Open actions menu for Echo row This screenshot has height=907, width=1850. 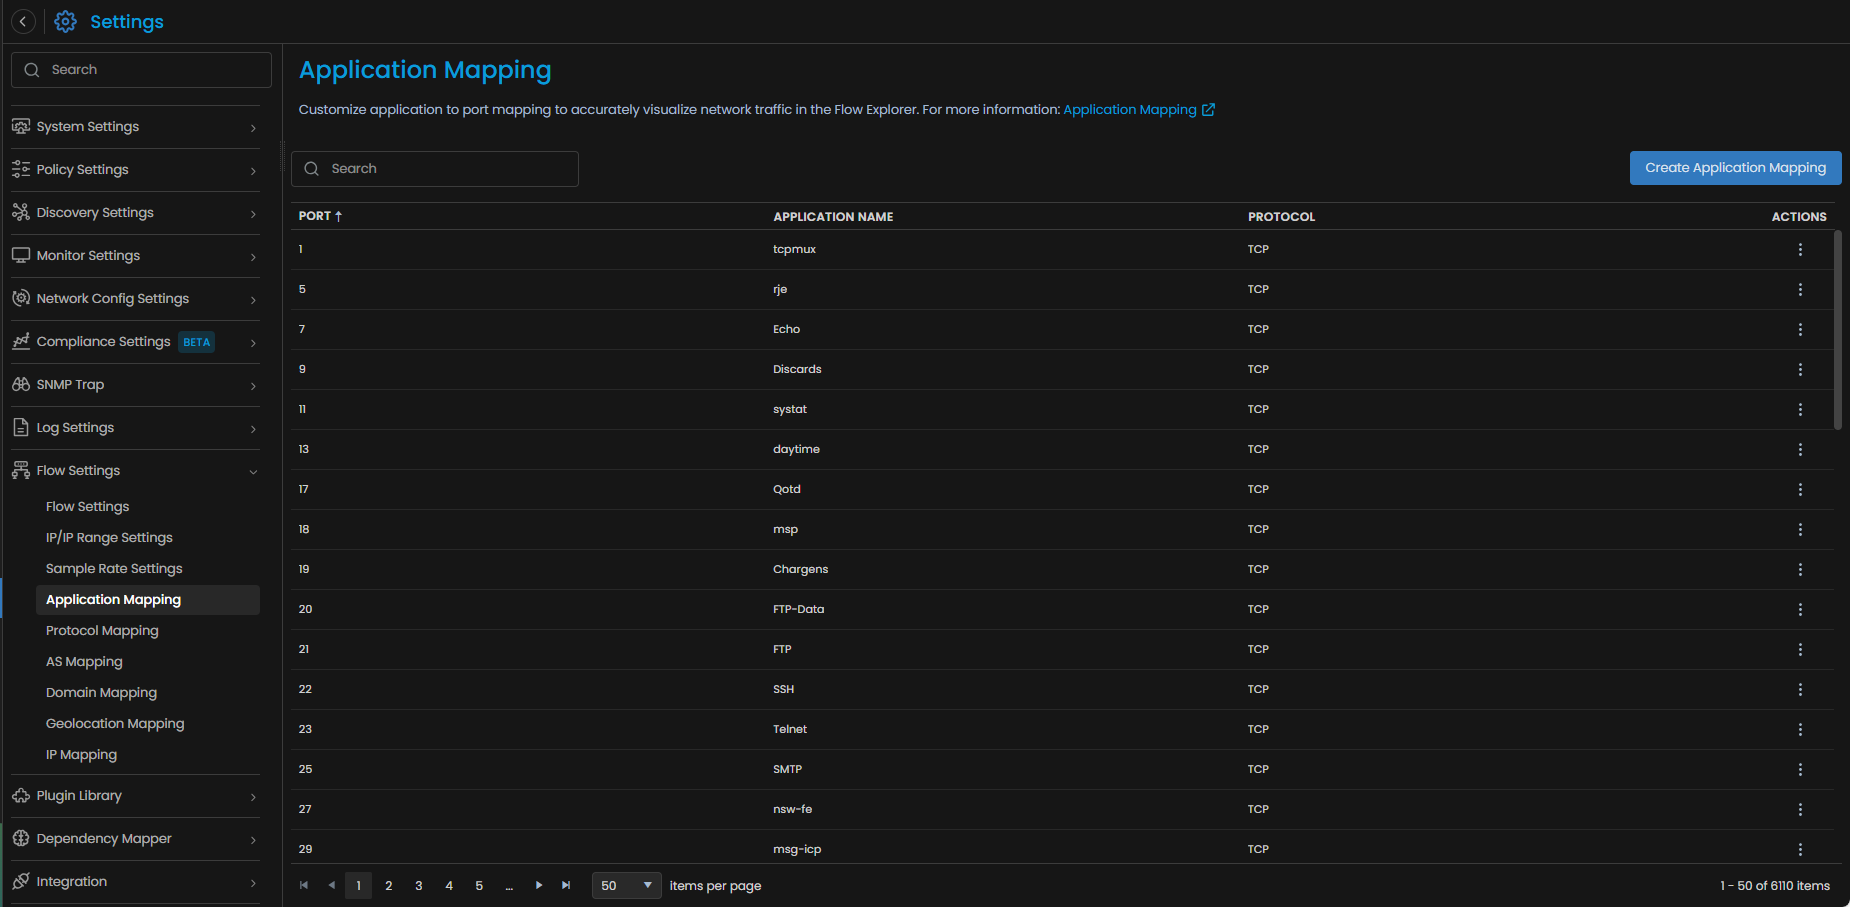coord(1800,329)
